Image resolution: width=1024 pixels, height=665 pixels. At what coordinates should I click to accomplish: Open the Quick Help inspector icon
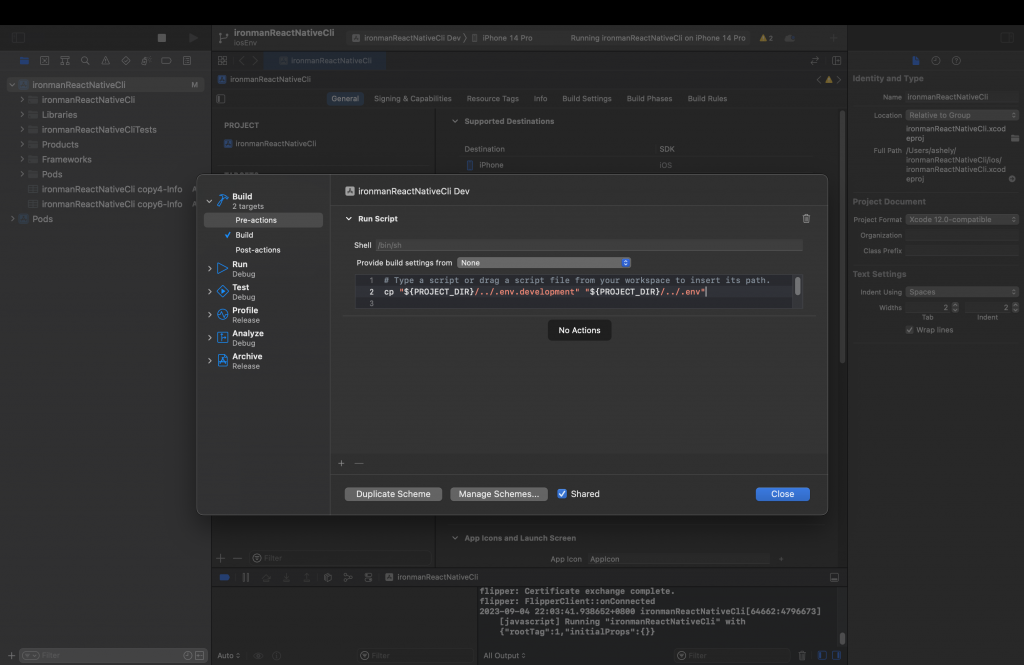pyautogui.click(x=956, y=61)
